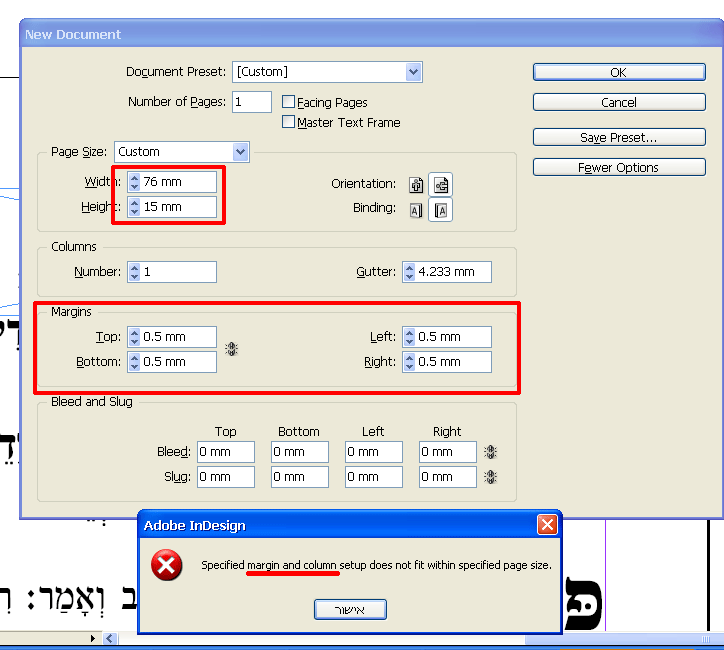Image resolution: width=724 pixels, height=650 pixels.
Task: Click the Slug Top field
Action: click(x=226, y=477)
